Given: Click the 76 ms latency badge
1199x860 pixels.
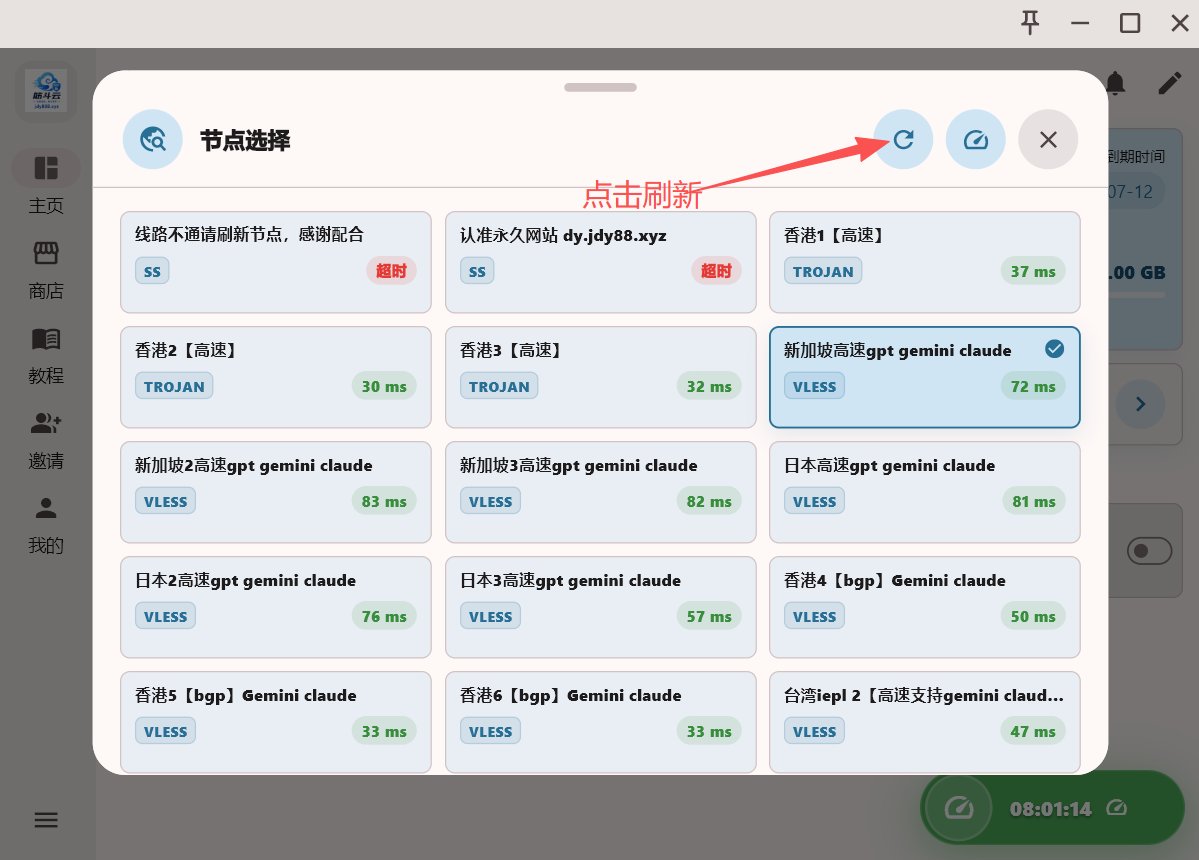Looking at the screenshot, I should tap(384, 616).
